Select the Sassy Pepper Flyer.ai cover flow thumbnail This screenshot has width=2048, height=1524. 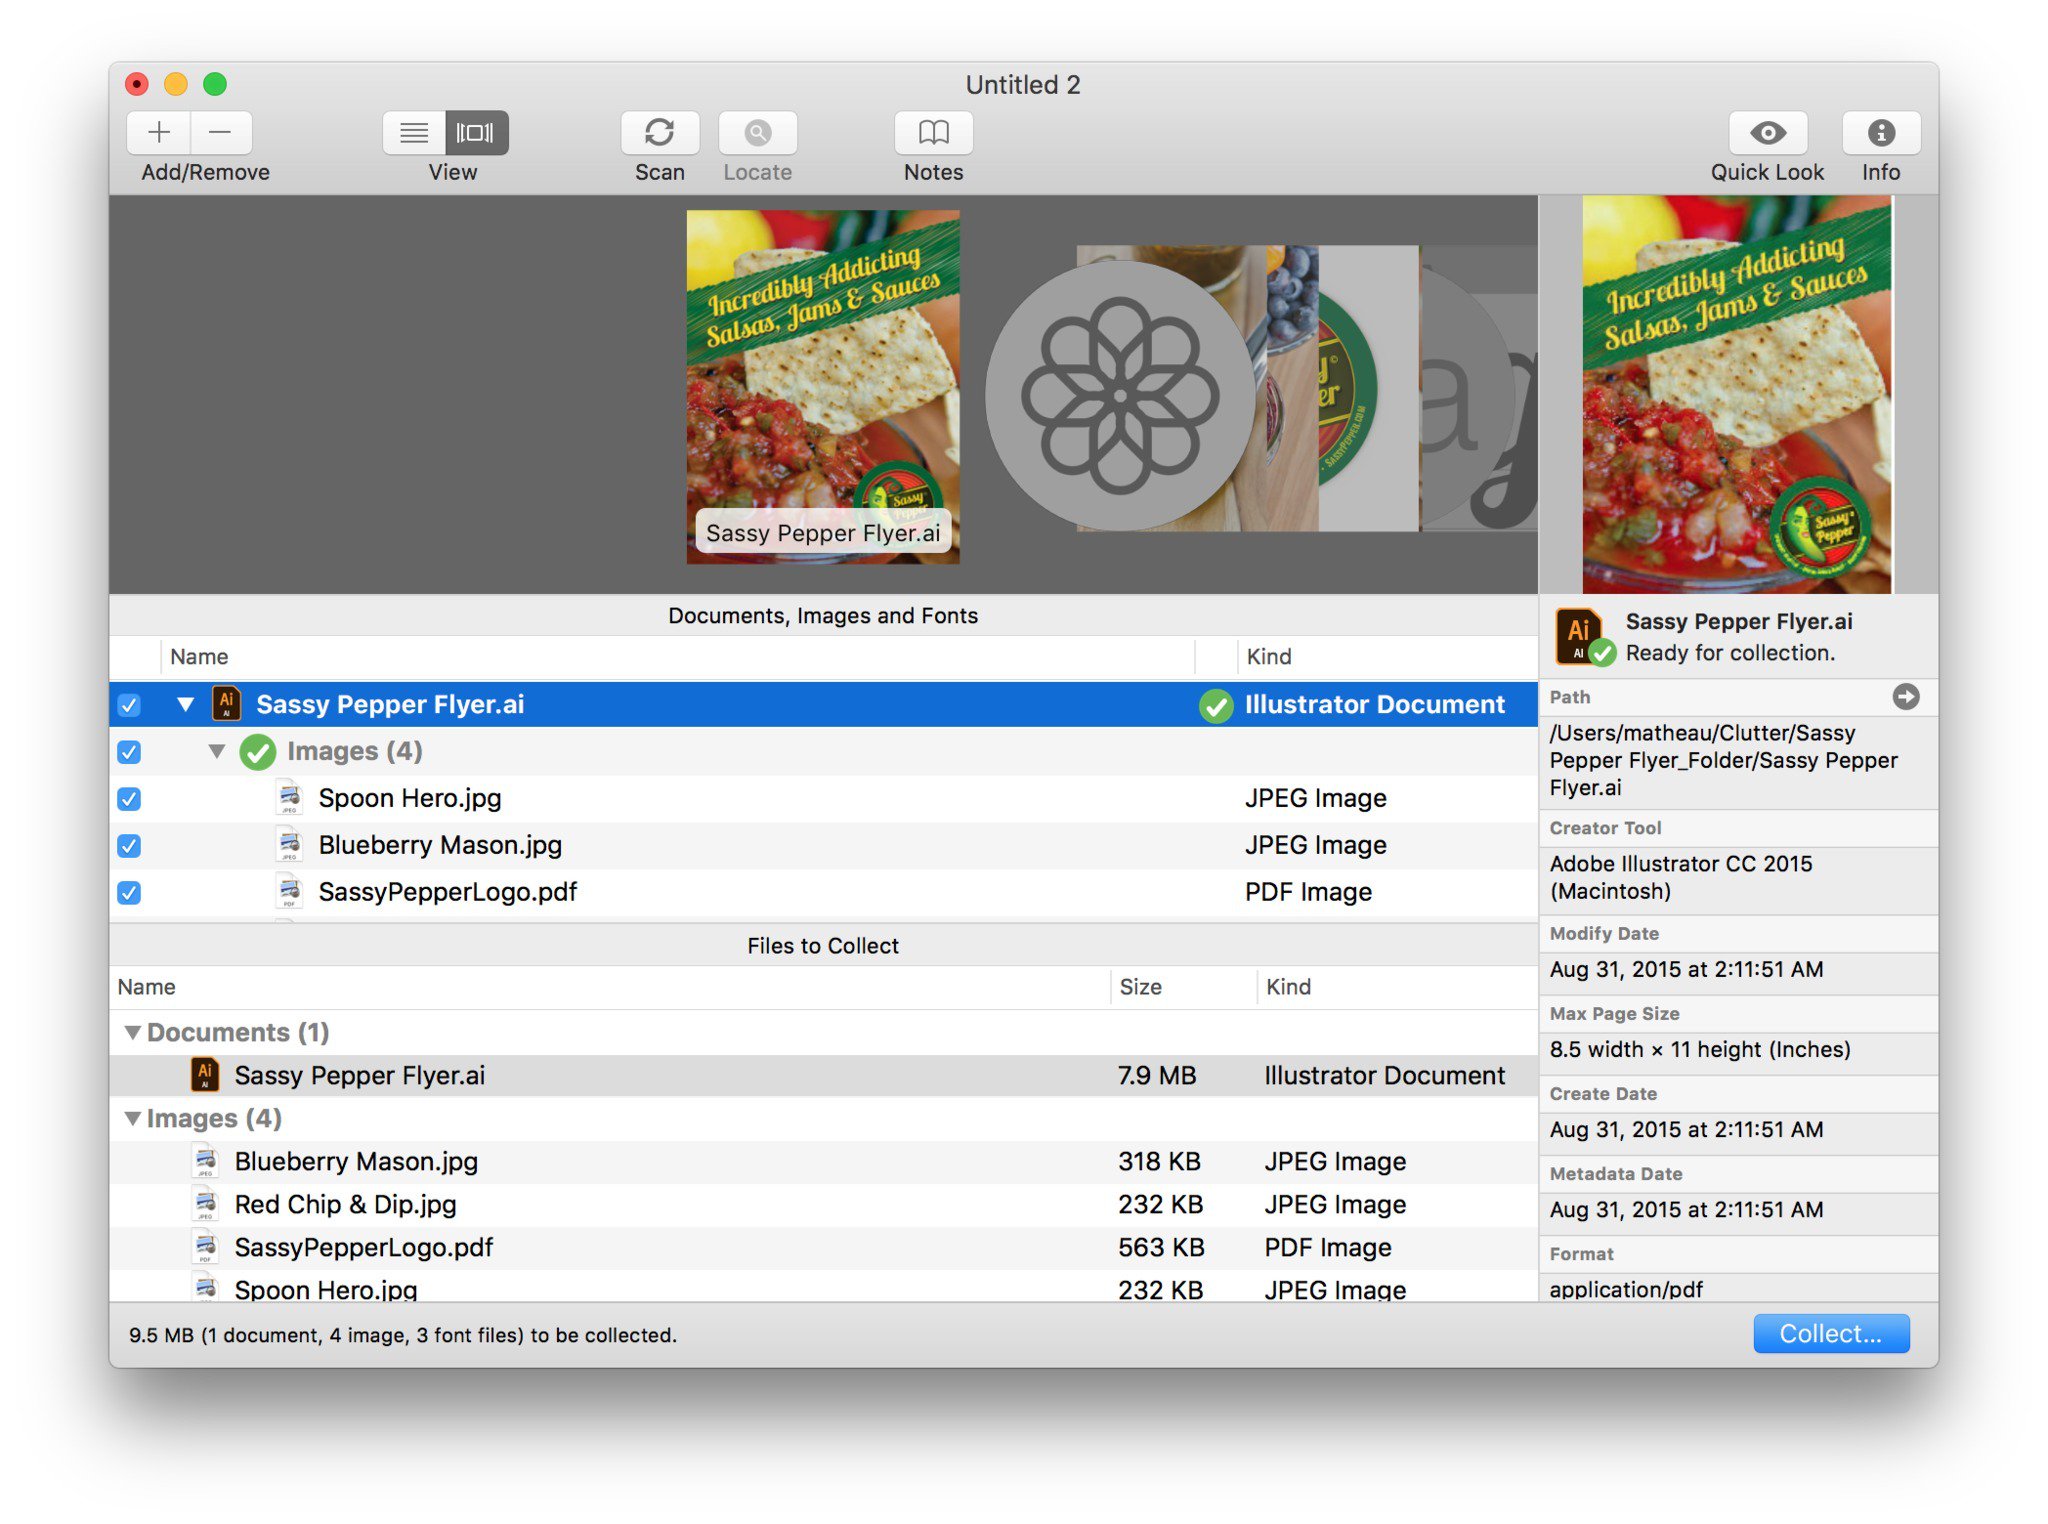822,387
